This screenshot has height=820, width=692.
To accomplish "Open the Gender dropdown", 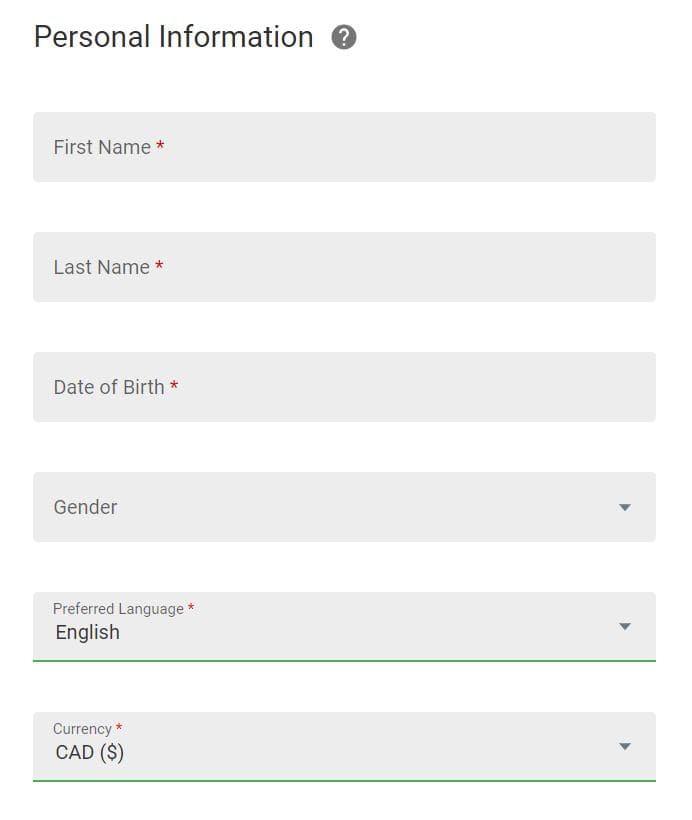I will 344,507.
